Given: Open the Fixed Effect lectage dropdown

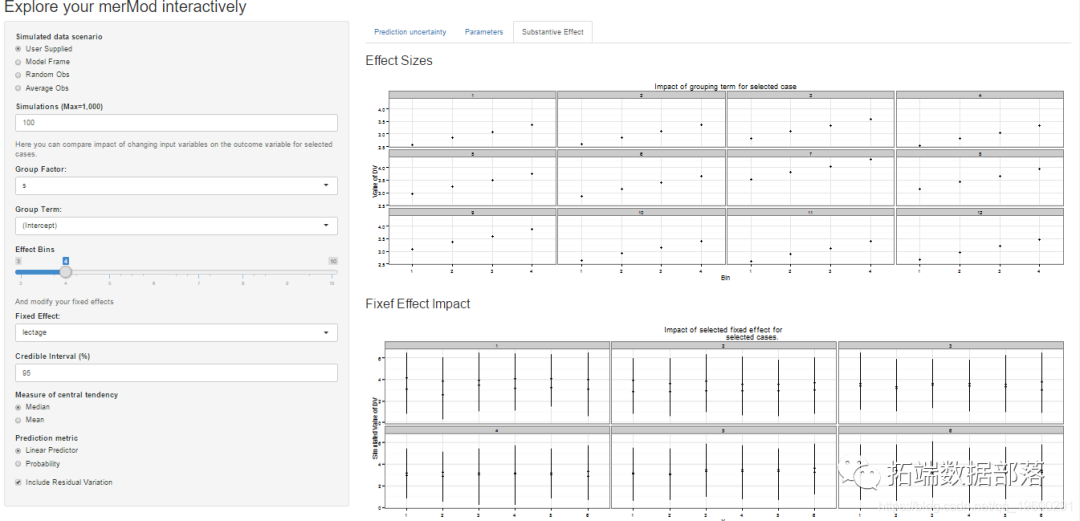Looking at the screenshot, I should [x=176, y=333].
